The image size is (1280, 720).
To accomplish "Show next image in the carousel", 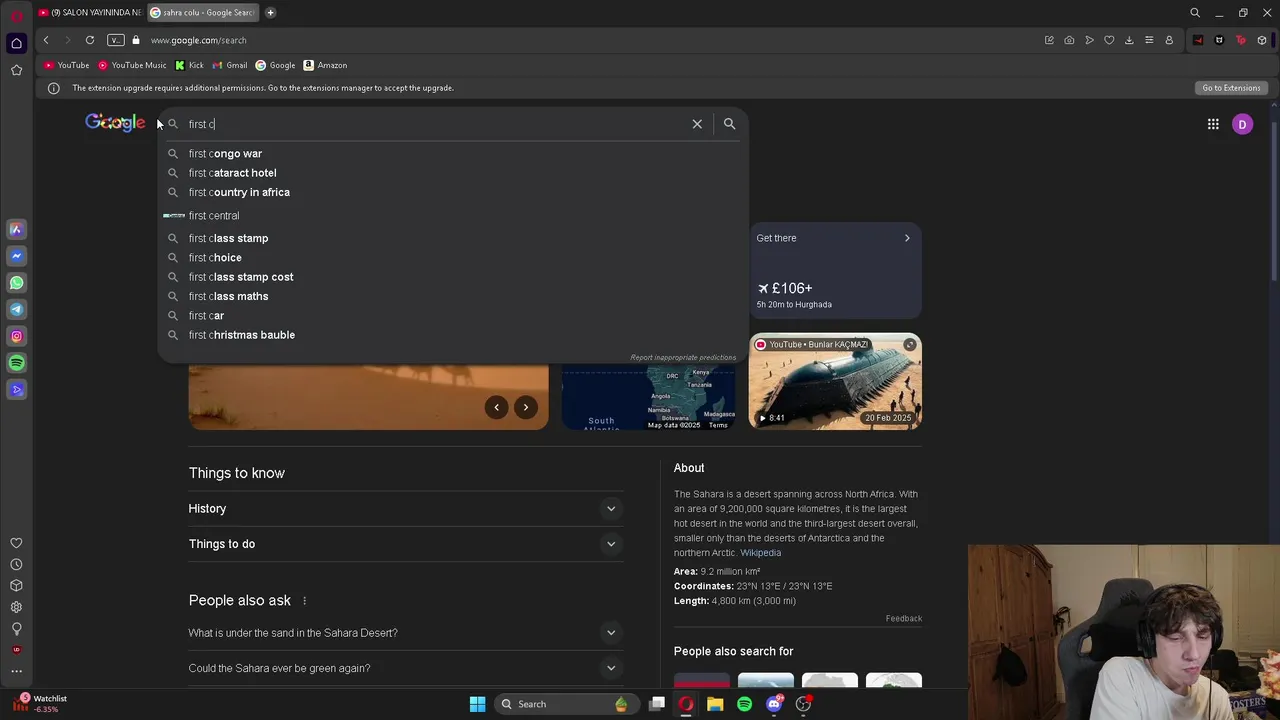I will tap(526, 407).
